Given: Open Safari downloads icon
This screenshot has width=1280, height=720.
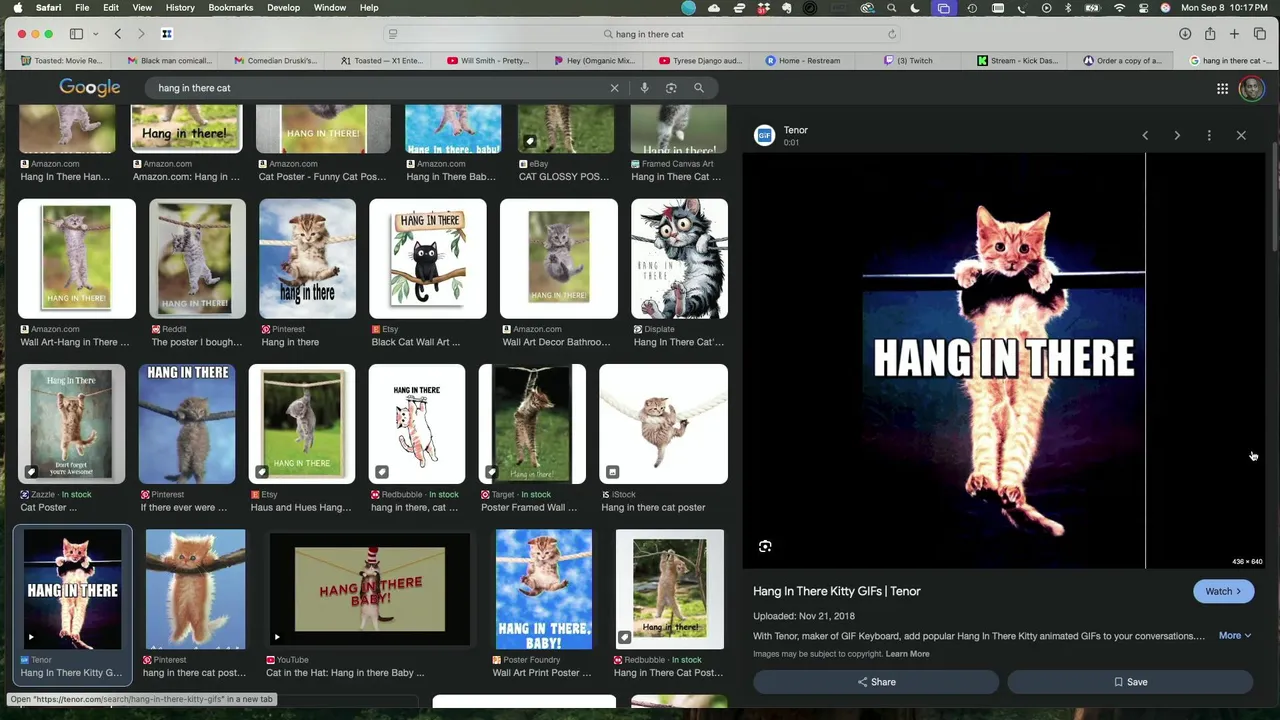Looking at the screenshot, I should [1185, 34].
